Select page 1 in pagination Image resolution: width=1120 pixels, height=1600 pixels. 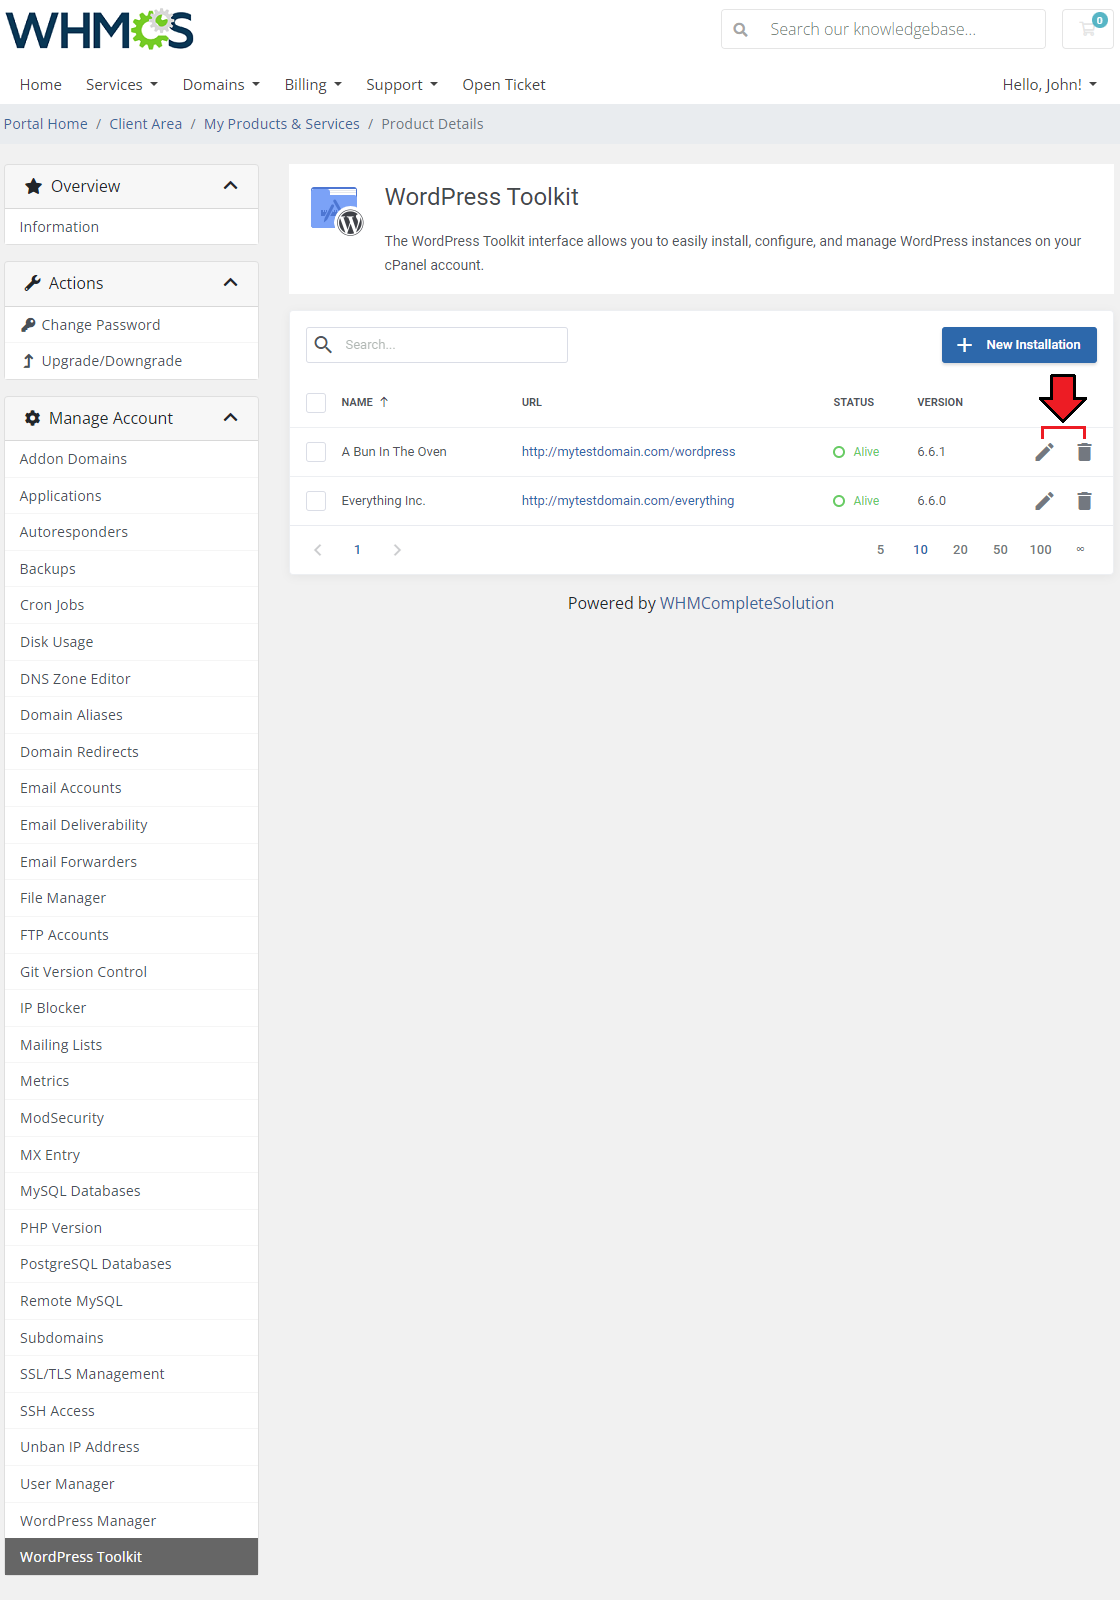coord(357,550)
